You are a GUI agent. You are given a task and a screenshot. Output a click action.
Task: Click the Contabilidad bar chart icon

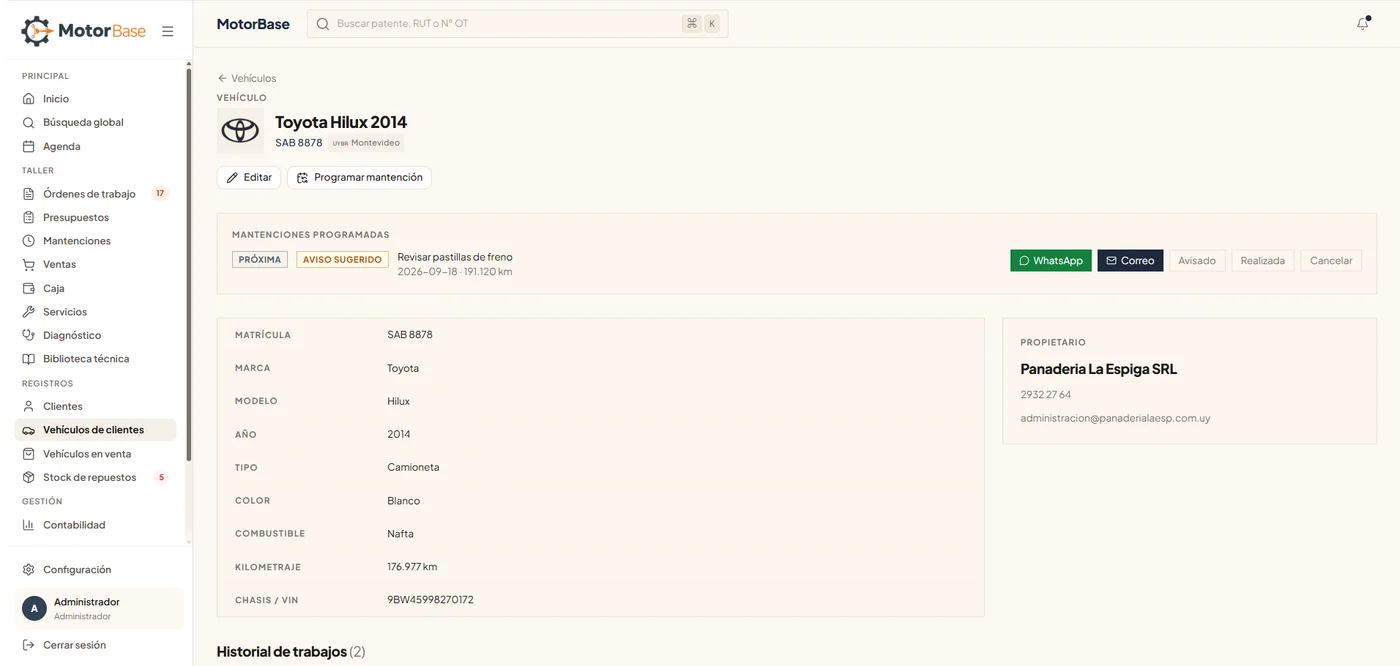coord(29,525)
